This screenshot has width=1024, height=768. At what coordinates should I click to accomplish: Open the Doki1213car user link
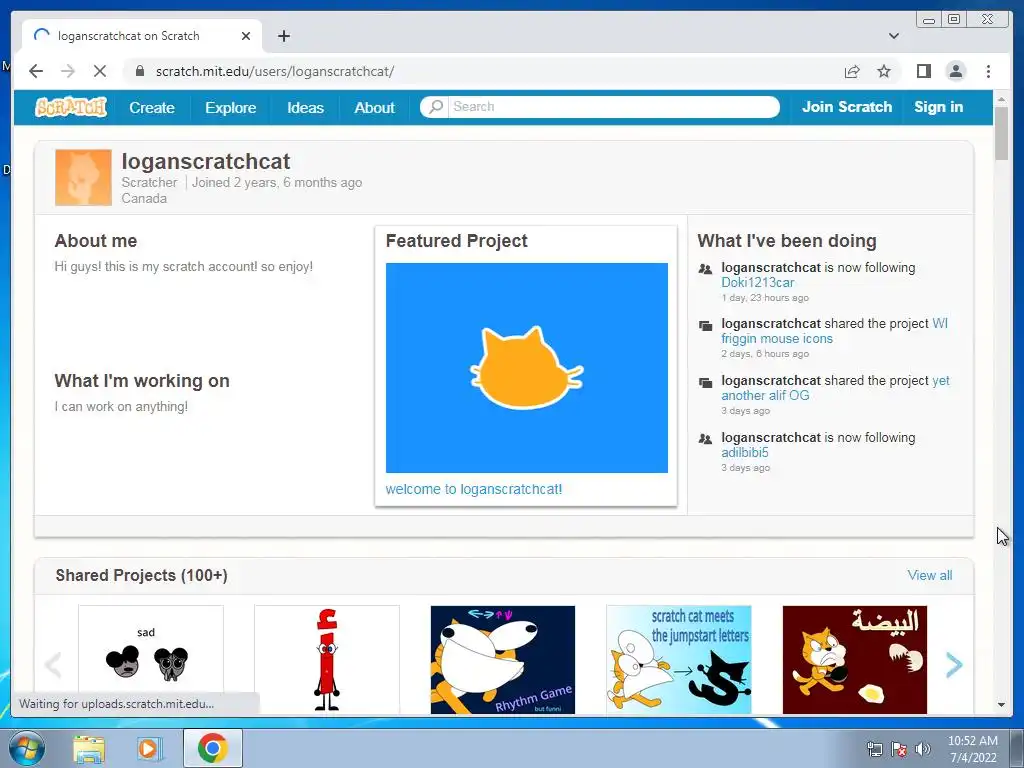(x=758, y=282)
